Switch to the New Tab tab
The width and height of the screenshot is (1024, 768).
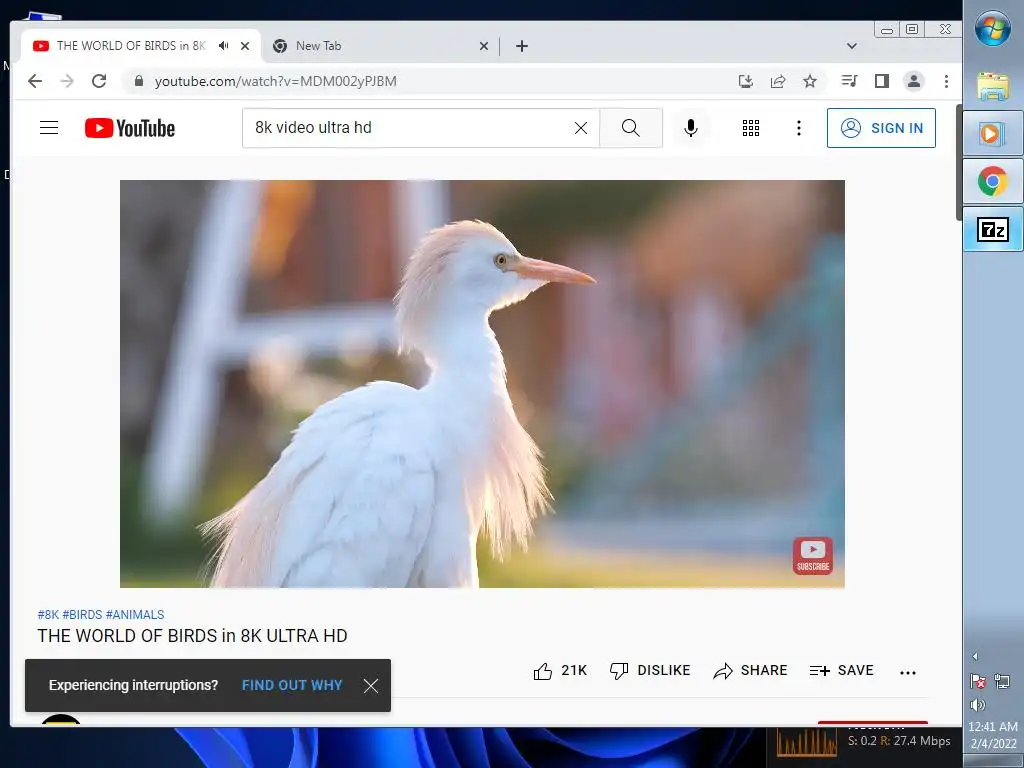[x=380, y=46]
